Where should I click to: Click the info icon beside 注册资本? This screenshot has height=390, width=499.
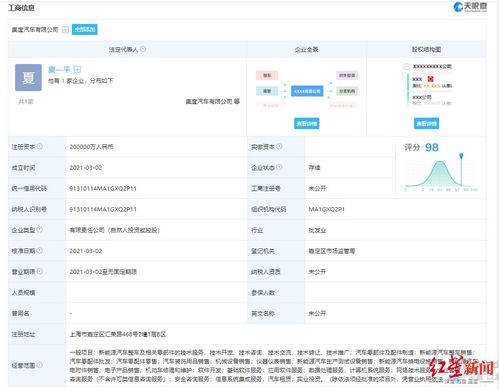pyautogui.click(x=39, y=146)
